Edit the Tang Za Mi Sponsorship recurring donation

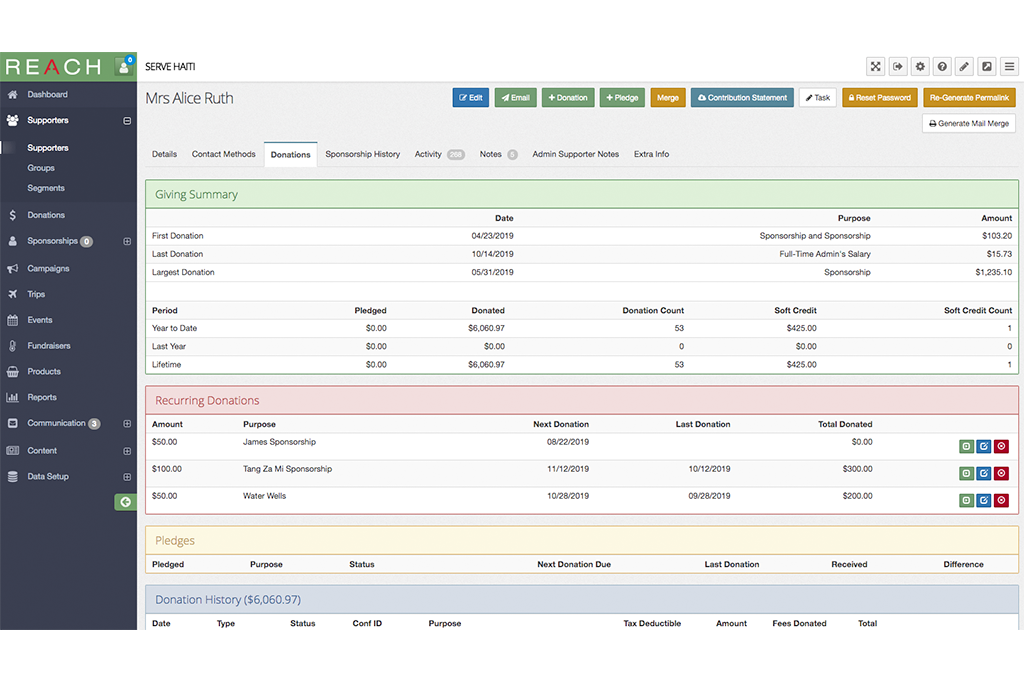(x=983, y=474)
